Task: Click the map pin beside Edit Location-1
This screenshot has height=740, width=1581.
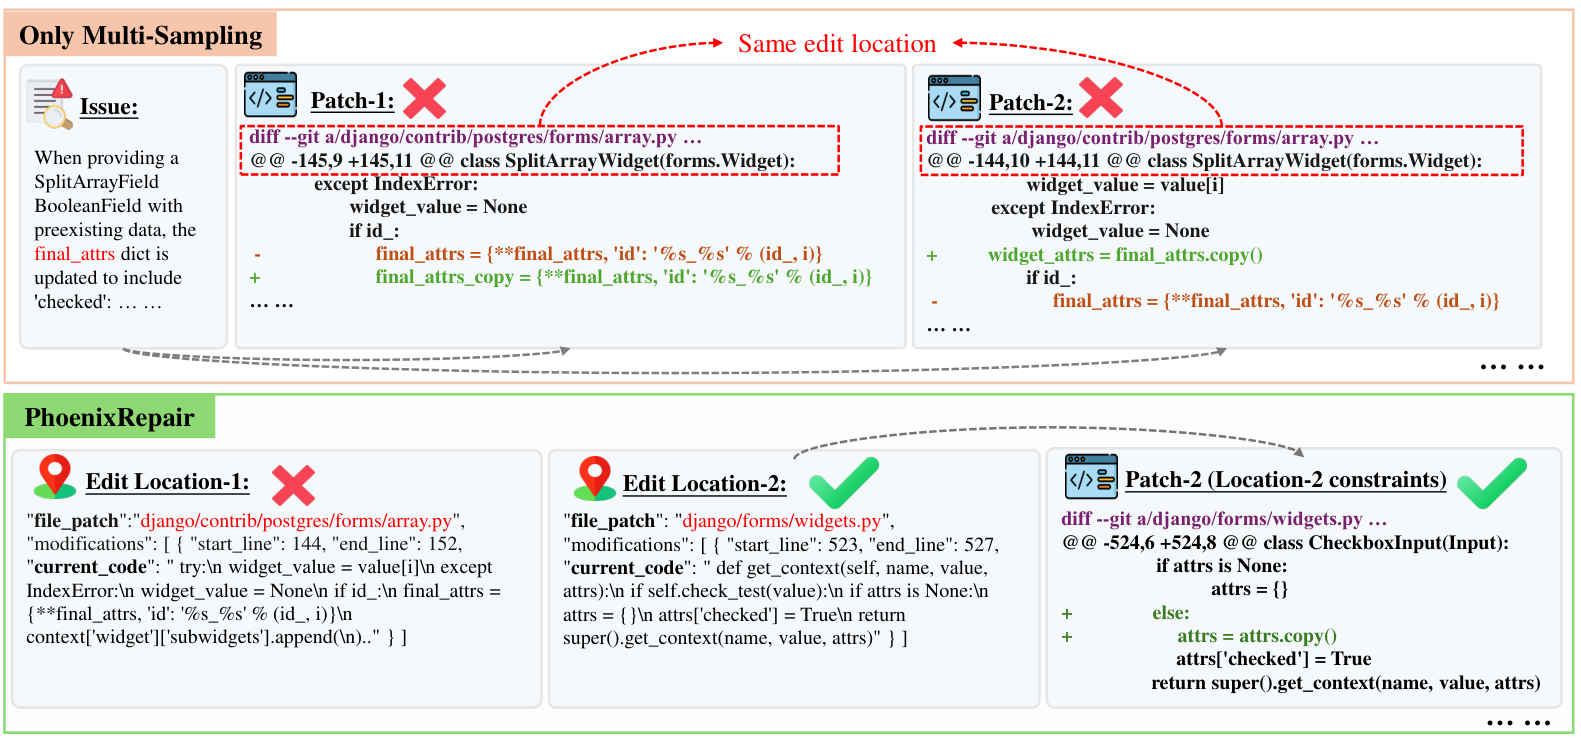Action: click(55, 477)
